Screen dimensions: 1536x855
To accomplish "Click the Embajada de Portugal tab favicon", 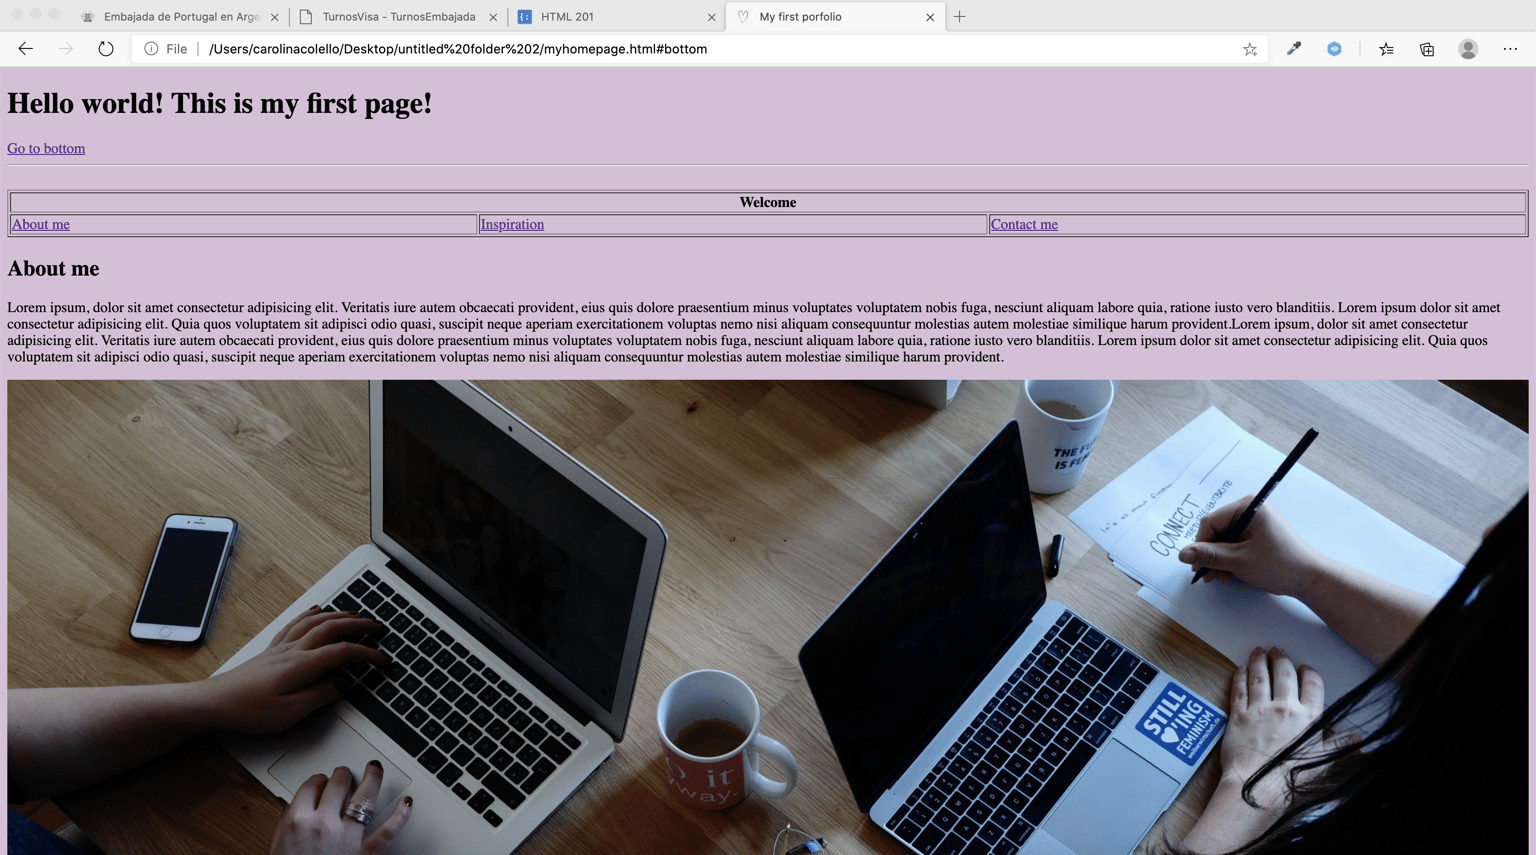I will pyautogui.click(x=88, y=17).
